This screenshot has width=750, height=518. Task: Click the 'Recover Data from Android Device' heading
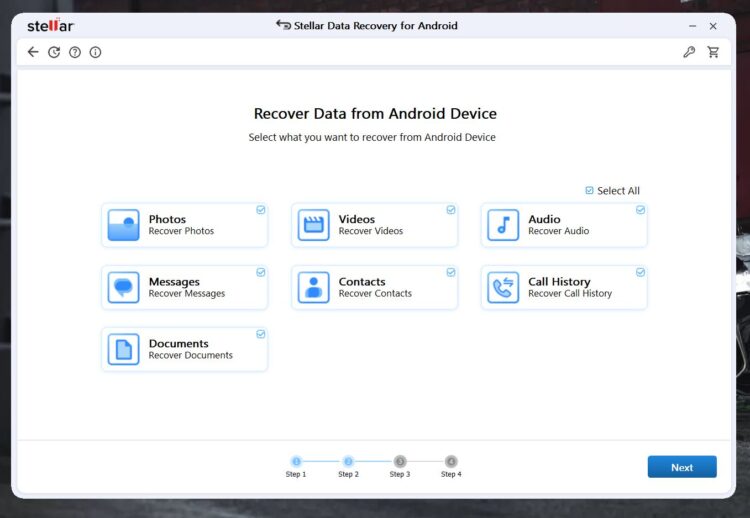tap(375, 113)
